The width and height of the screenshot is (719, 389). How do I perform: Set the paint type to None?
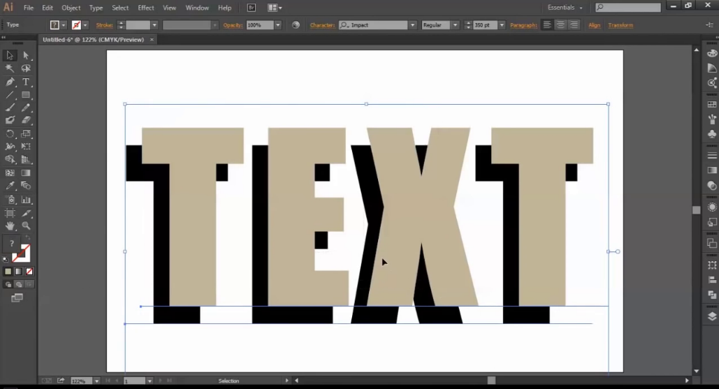point(29,272)
